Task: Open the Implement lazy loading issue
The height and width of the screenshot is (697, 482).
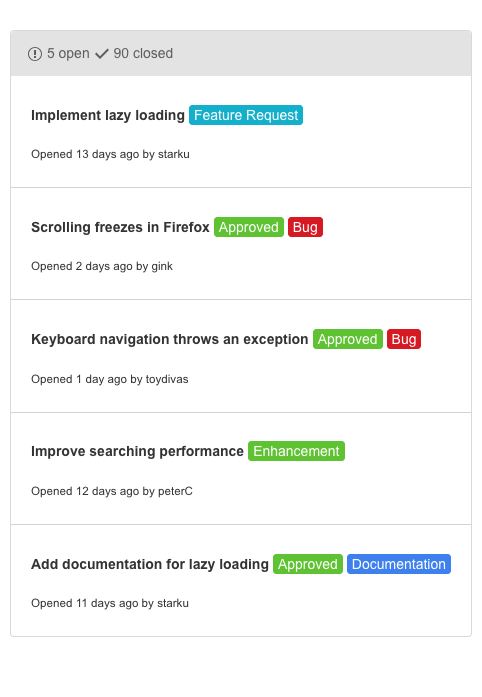Action: 108,115
